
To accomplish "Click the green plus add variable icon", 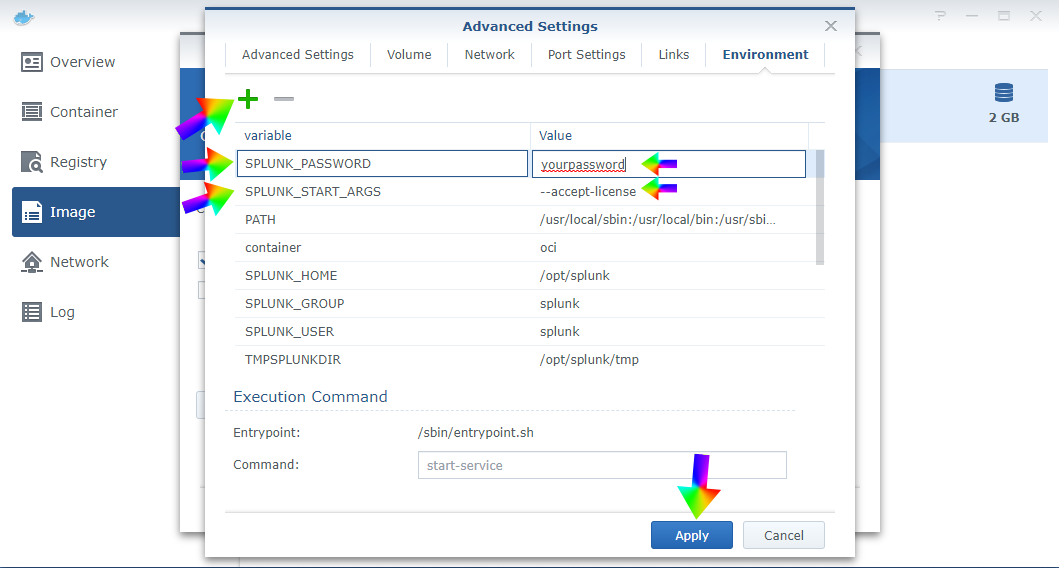I will pos(248,99).
